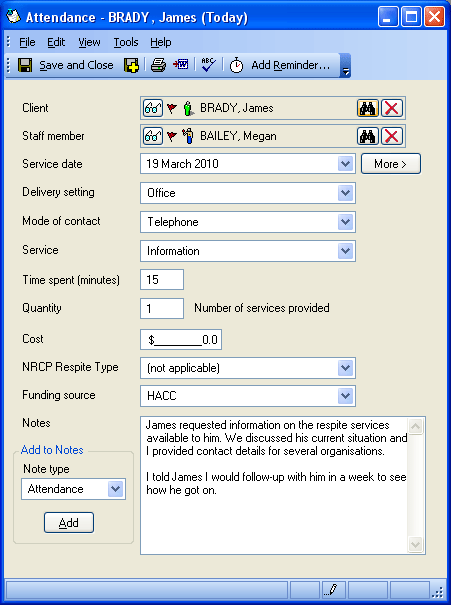Click the Cost input field

tap(181, 340)
